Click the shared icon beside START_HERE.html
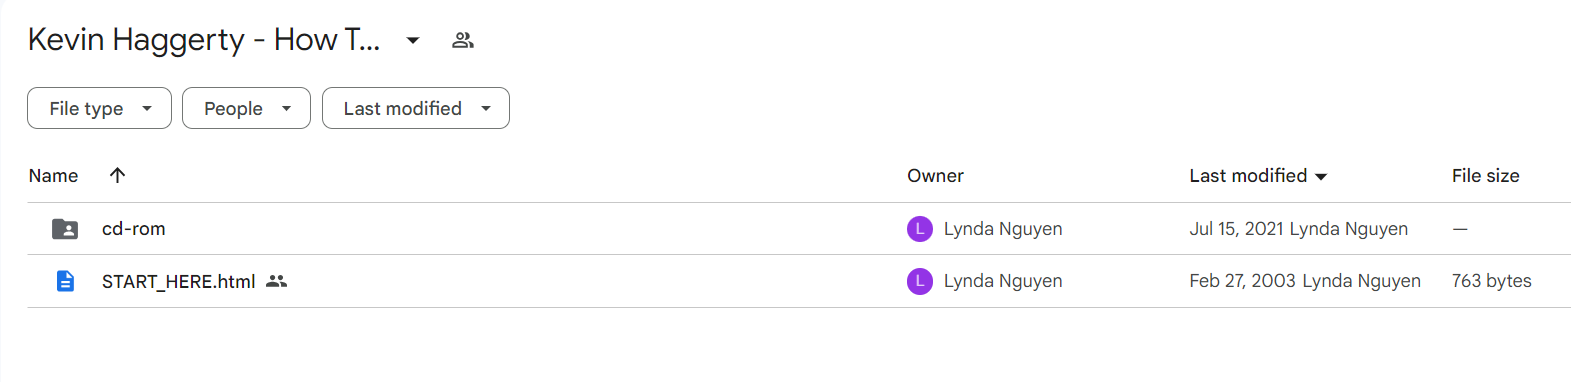This screenshot has width=1571, height=382. point(277,281)
